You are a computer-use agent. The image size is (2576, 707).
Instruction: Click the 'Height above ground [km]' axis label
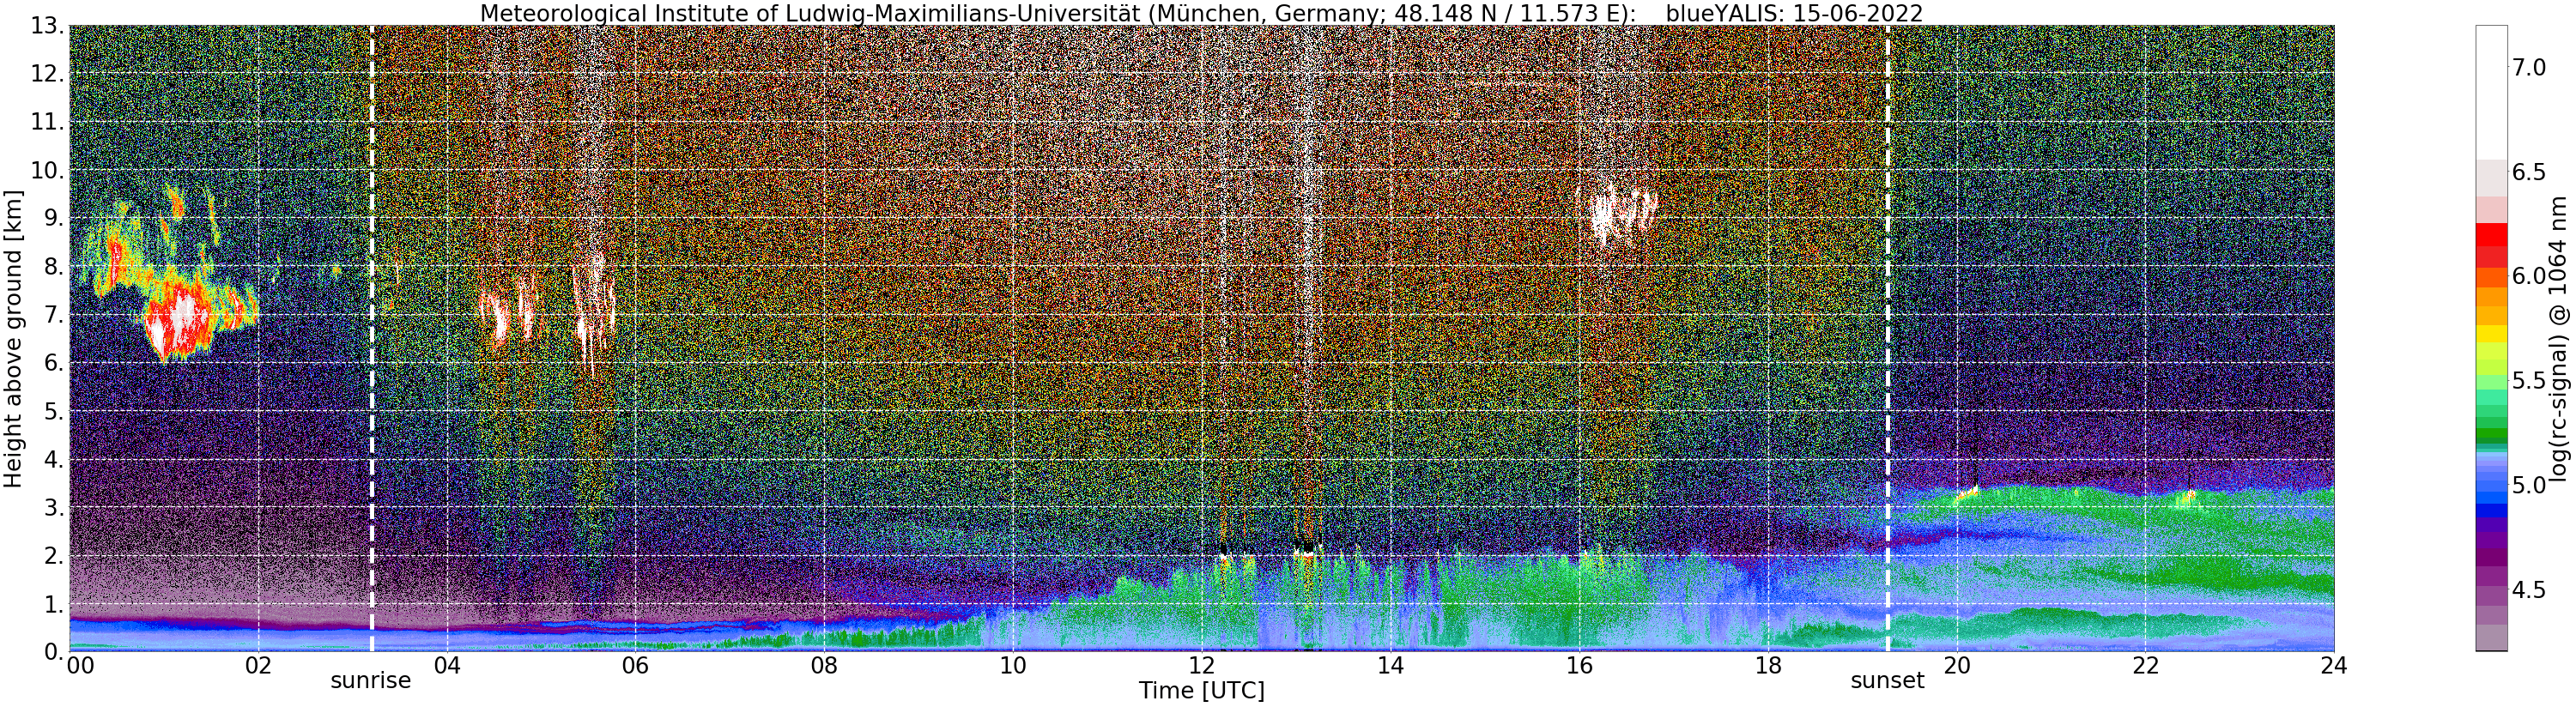[13, 339]
